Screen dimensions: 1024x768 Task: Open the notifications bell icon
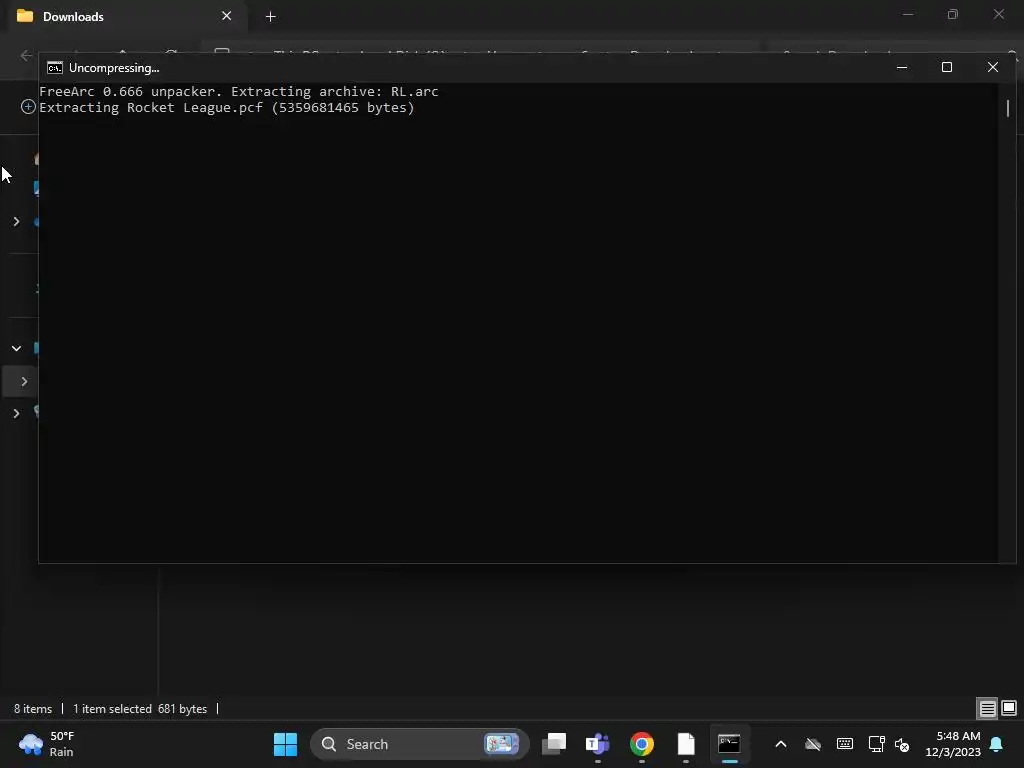point(997,744)
